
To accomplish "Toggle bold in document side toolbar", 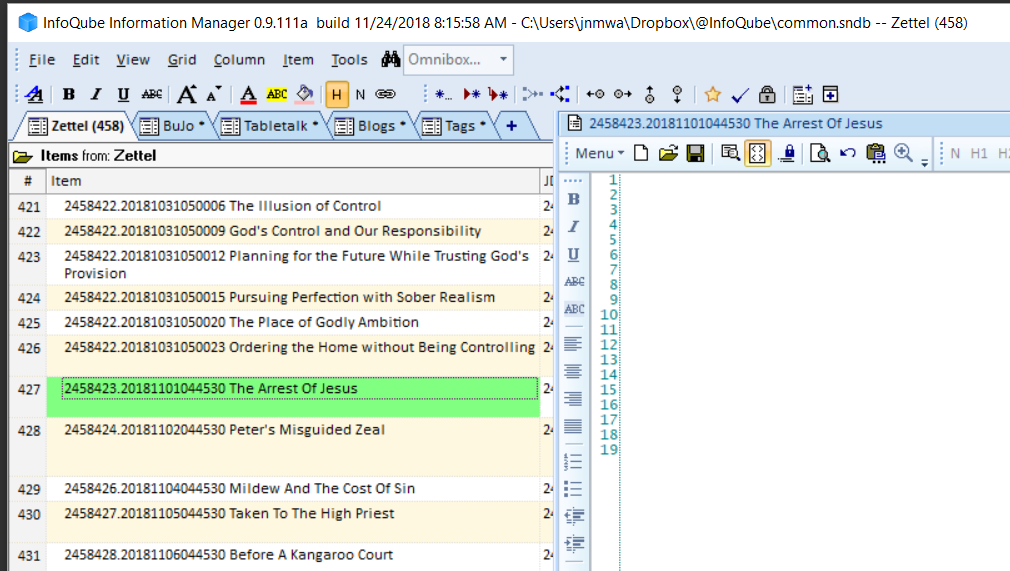I will pos(573,199).
